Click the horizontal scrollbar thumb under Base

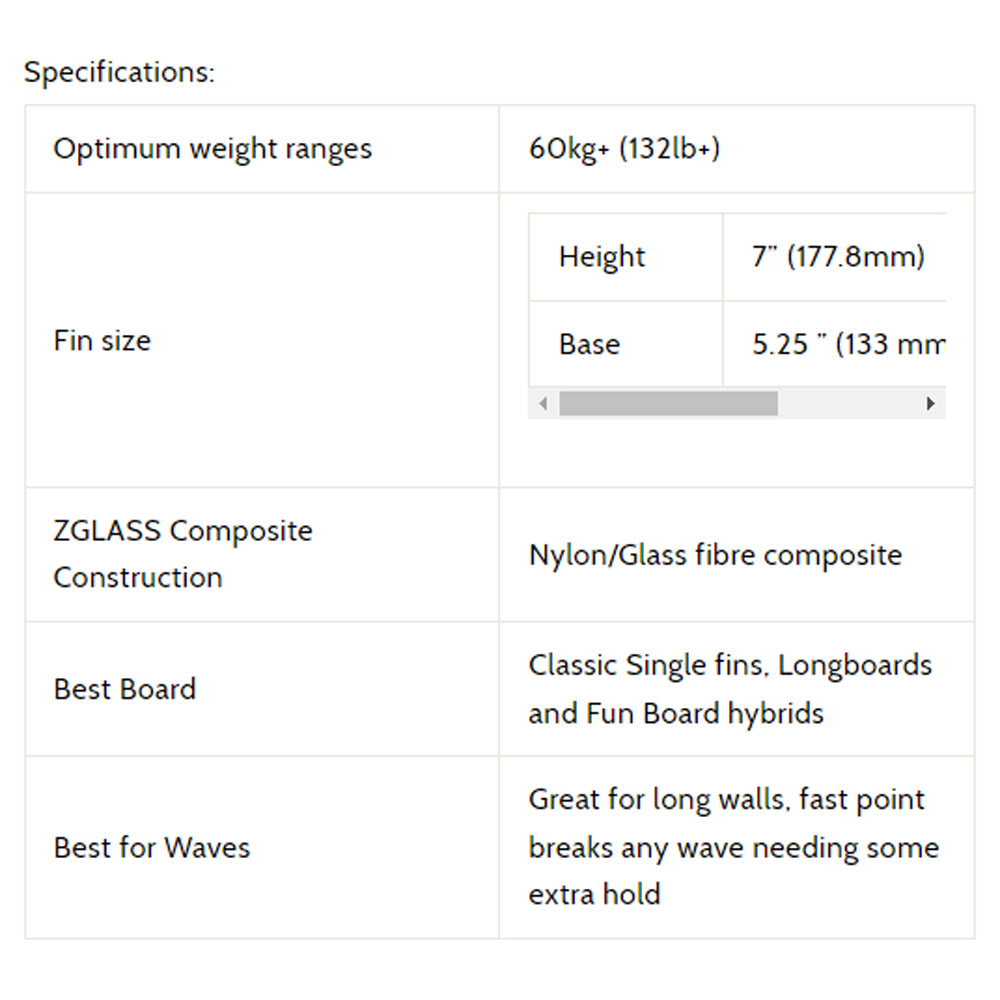pos(668,404)
